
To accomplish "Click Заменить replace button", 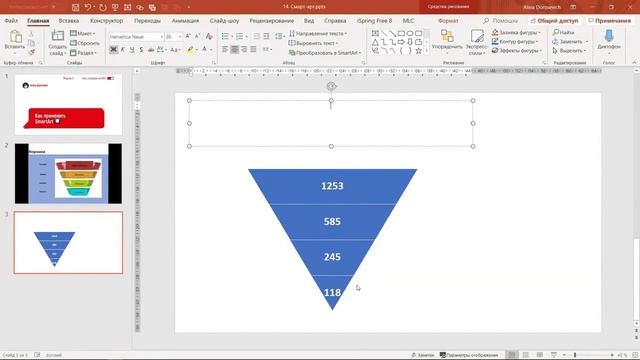I will 570,41.
